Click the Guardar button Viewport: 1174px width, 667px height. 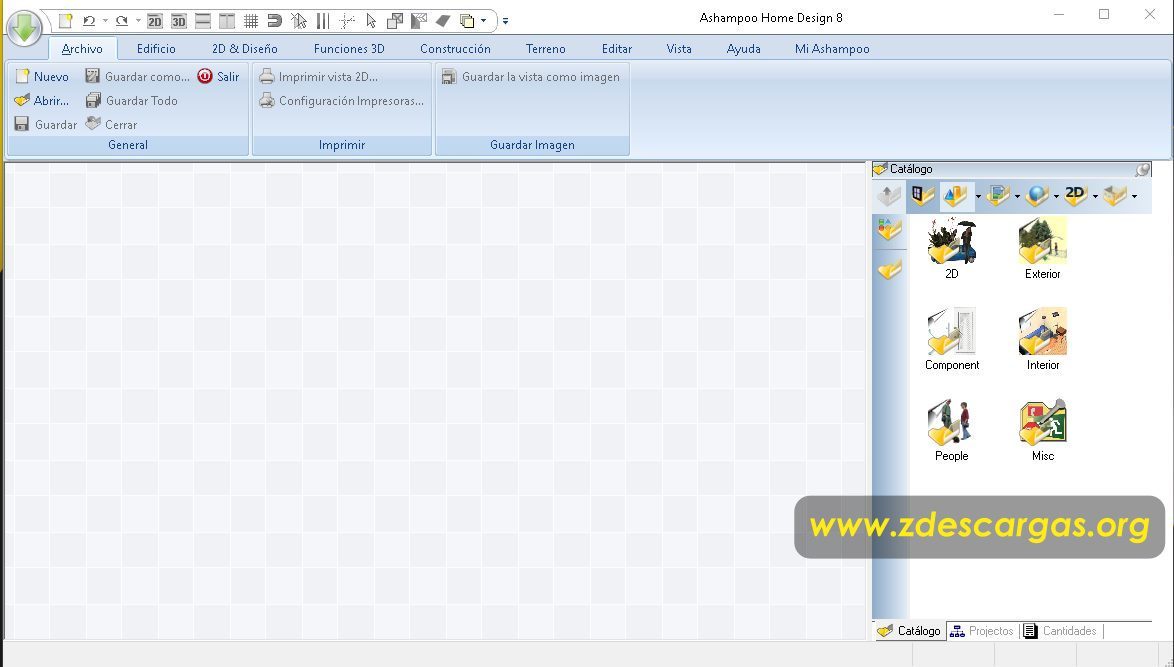point(46,124)
